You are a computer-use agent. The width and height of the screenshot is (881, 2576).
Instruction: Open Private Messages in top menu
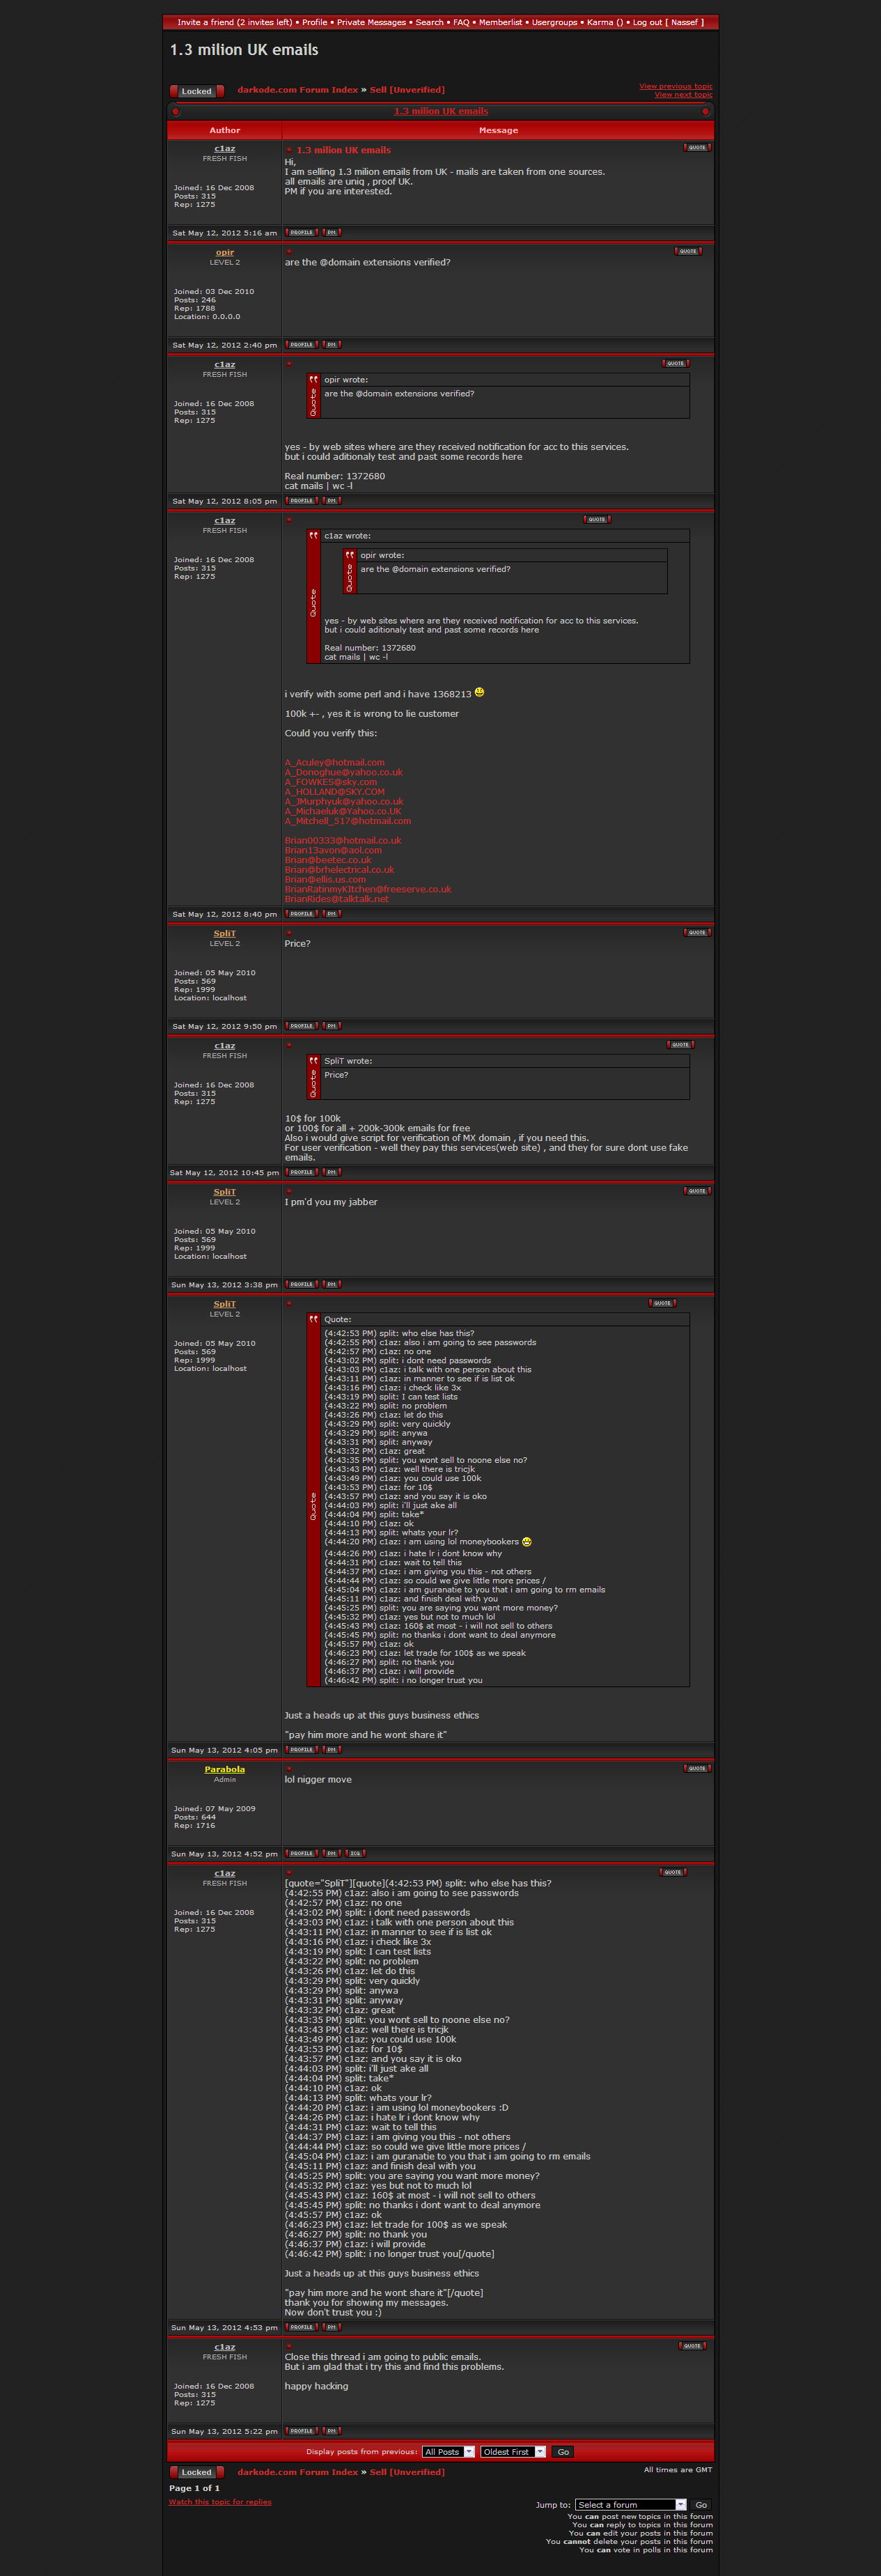(371, 22)
